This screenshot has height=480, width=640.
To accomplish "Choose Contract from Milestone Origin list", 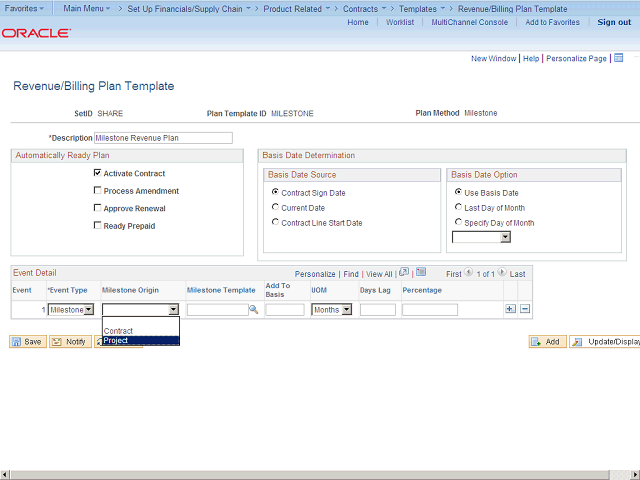I will point(140,331).
